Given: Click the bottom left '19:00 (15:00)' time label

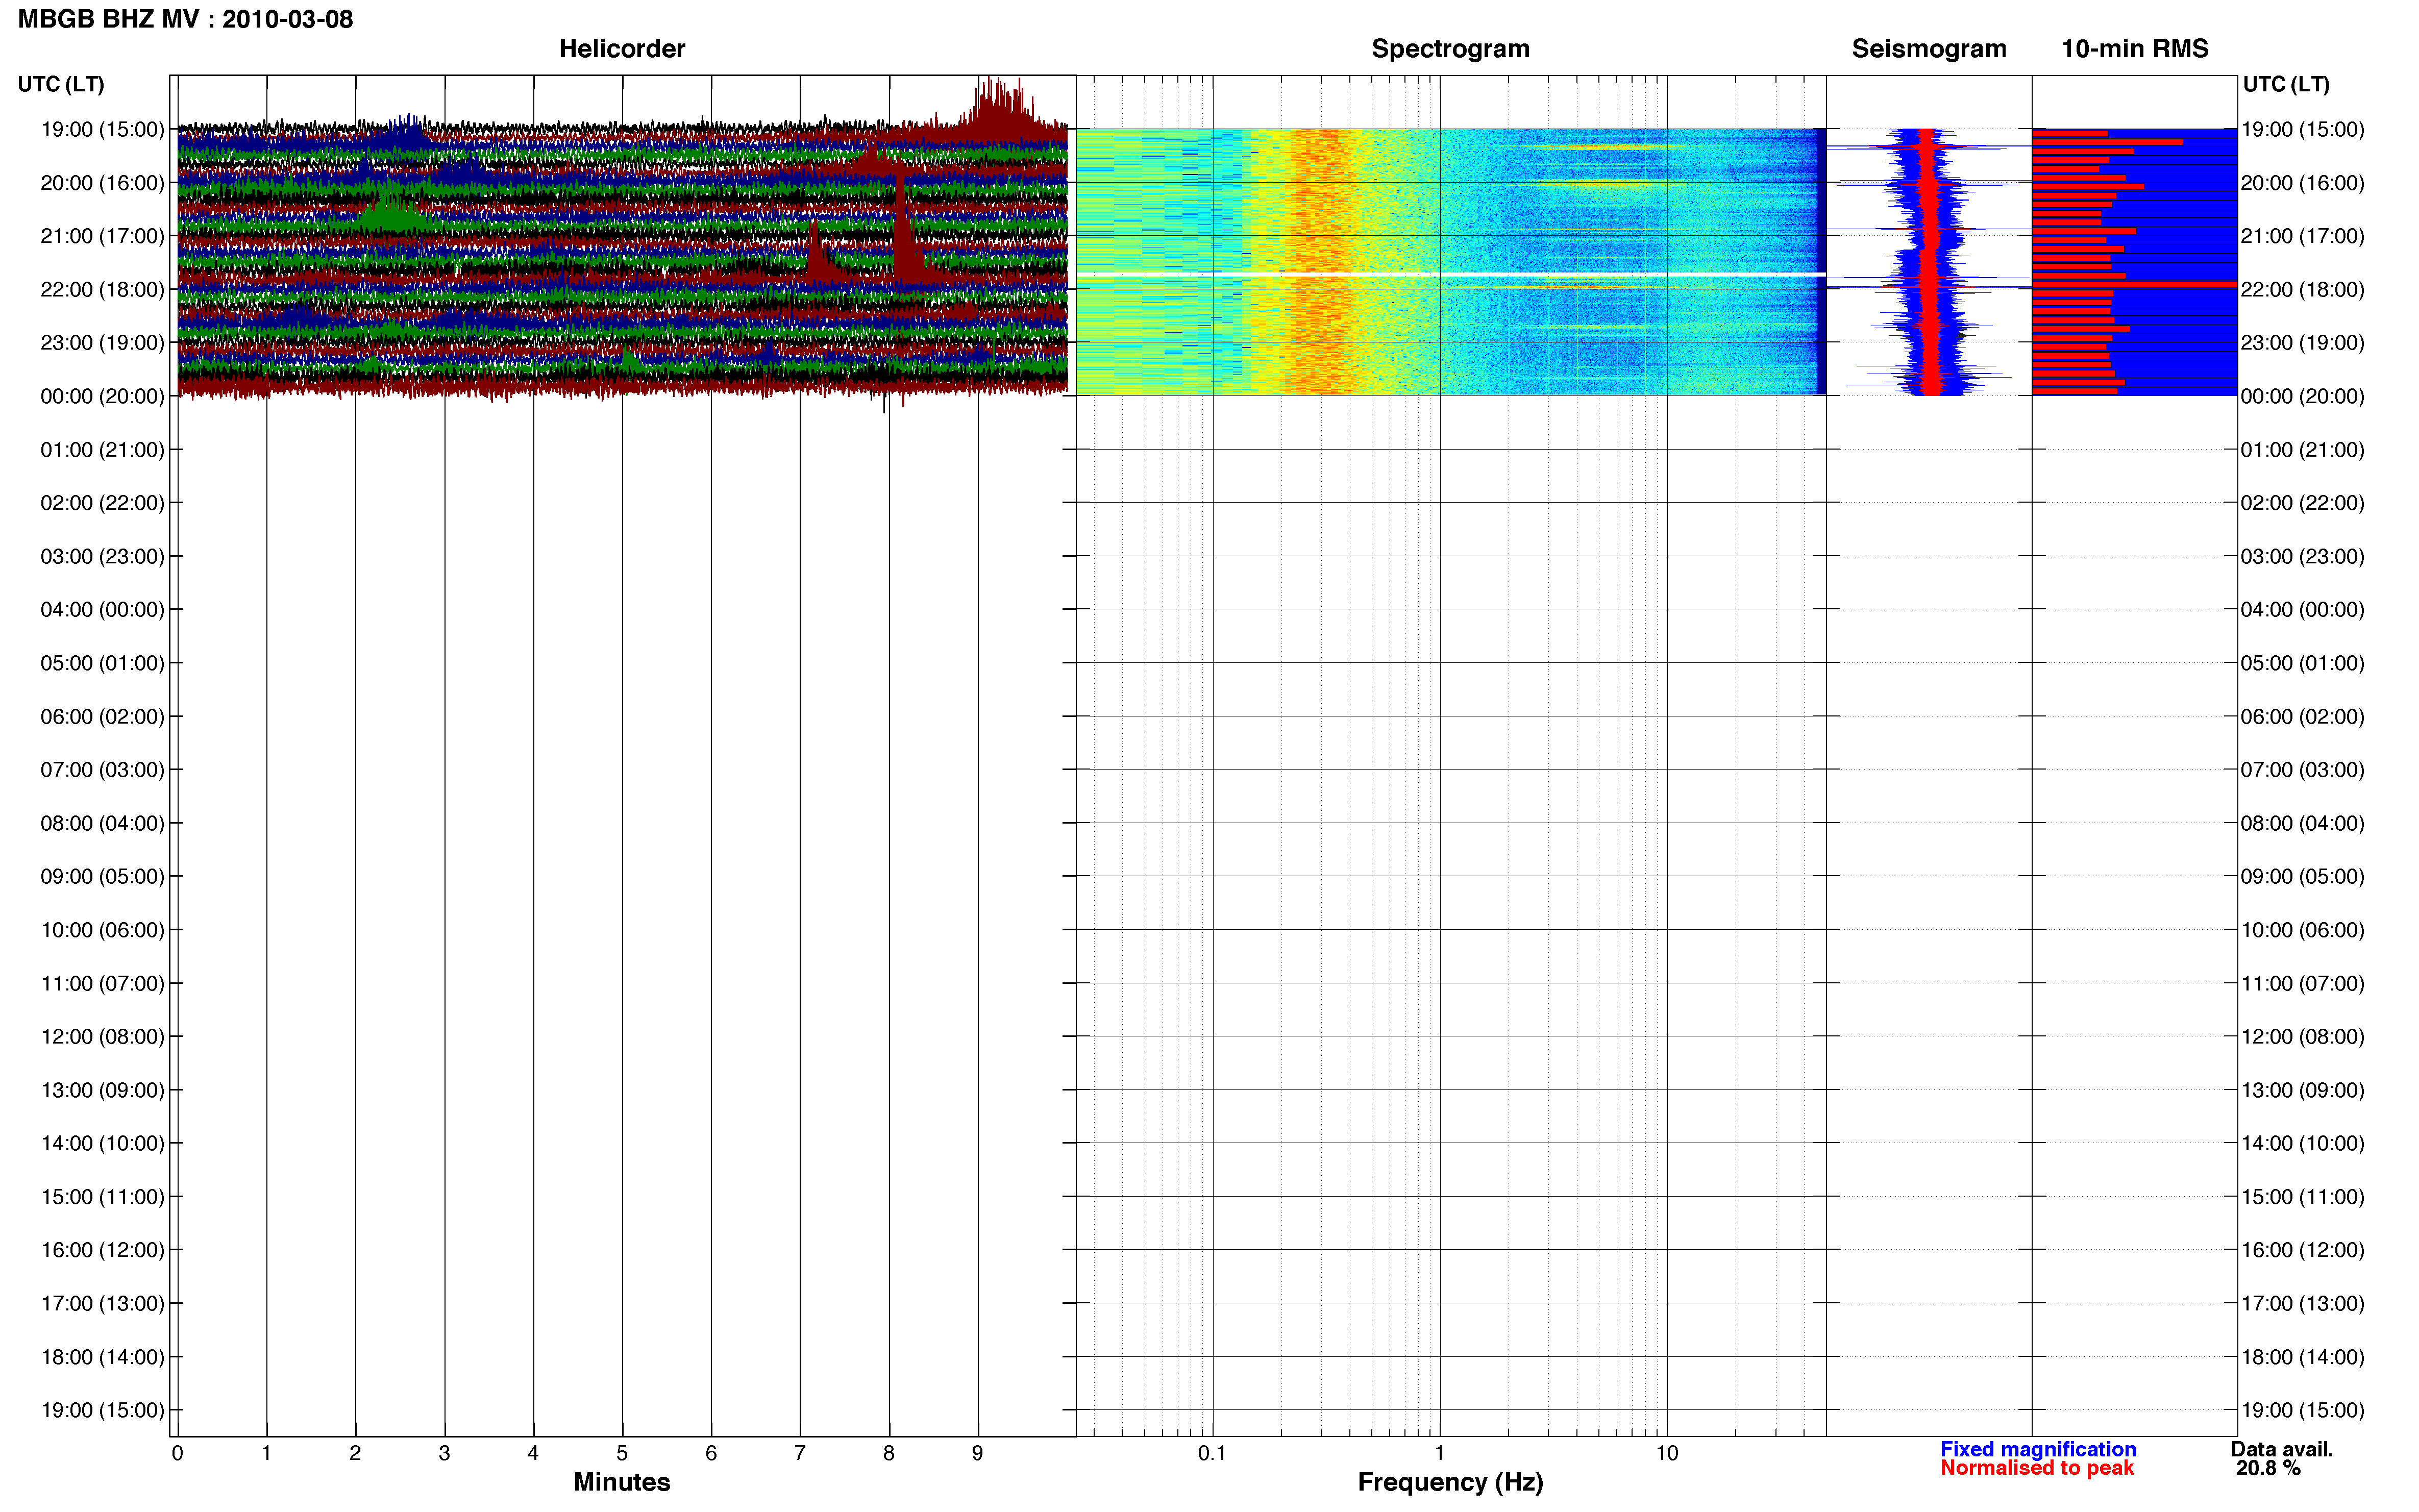Looking at the screenshot, I should (102, 1410).
